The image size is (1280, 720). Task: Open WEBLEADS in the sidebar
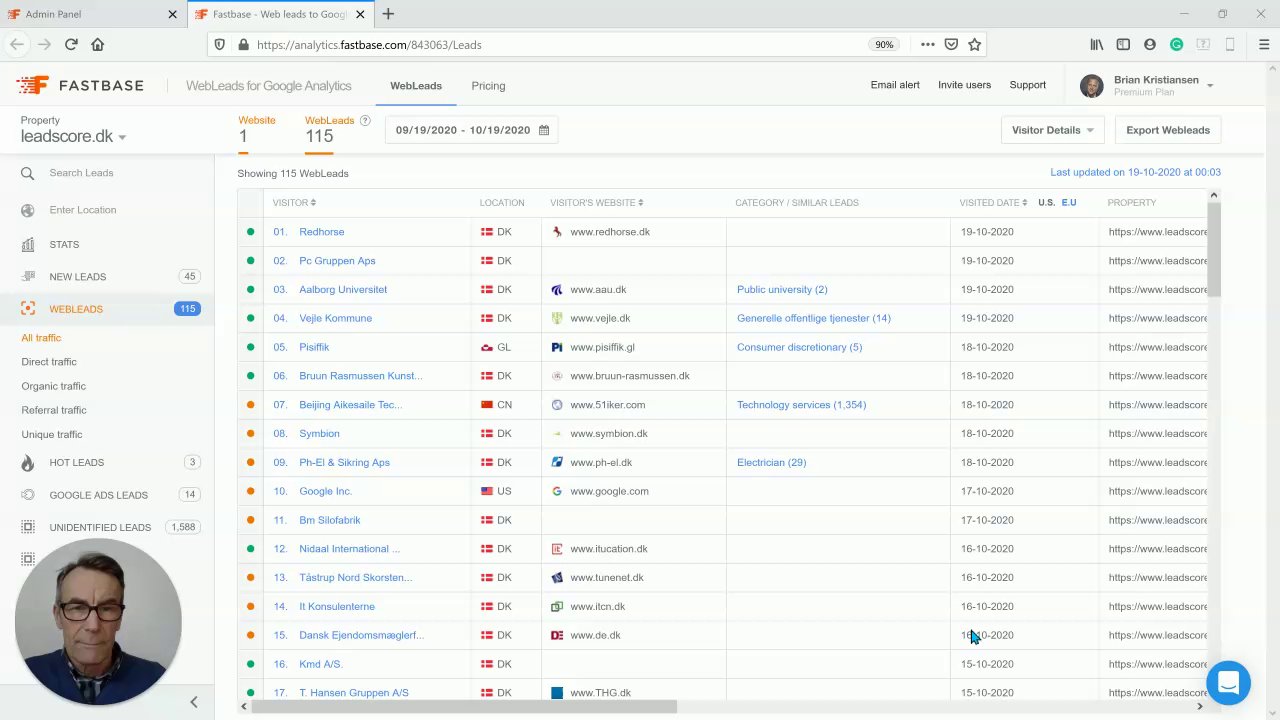click(x=76, y=309)
